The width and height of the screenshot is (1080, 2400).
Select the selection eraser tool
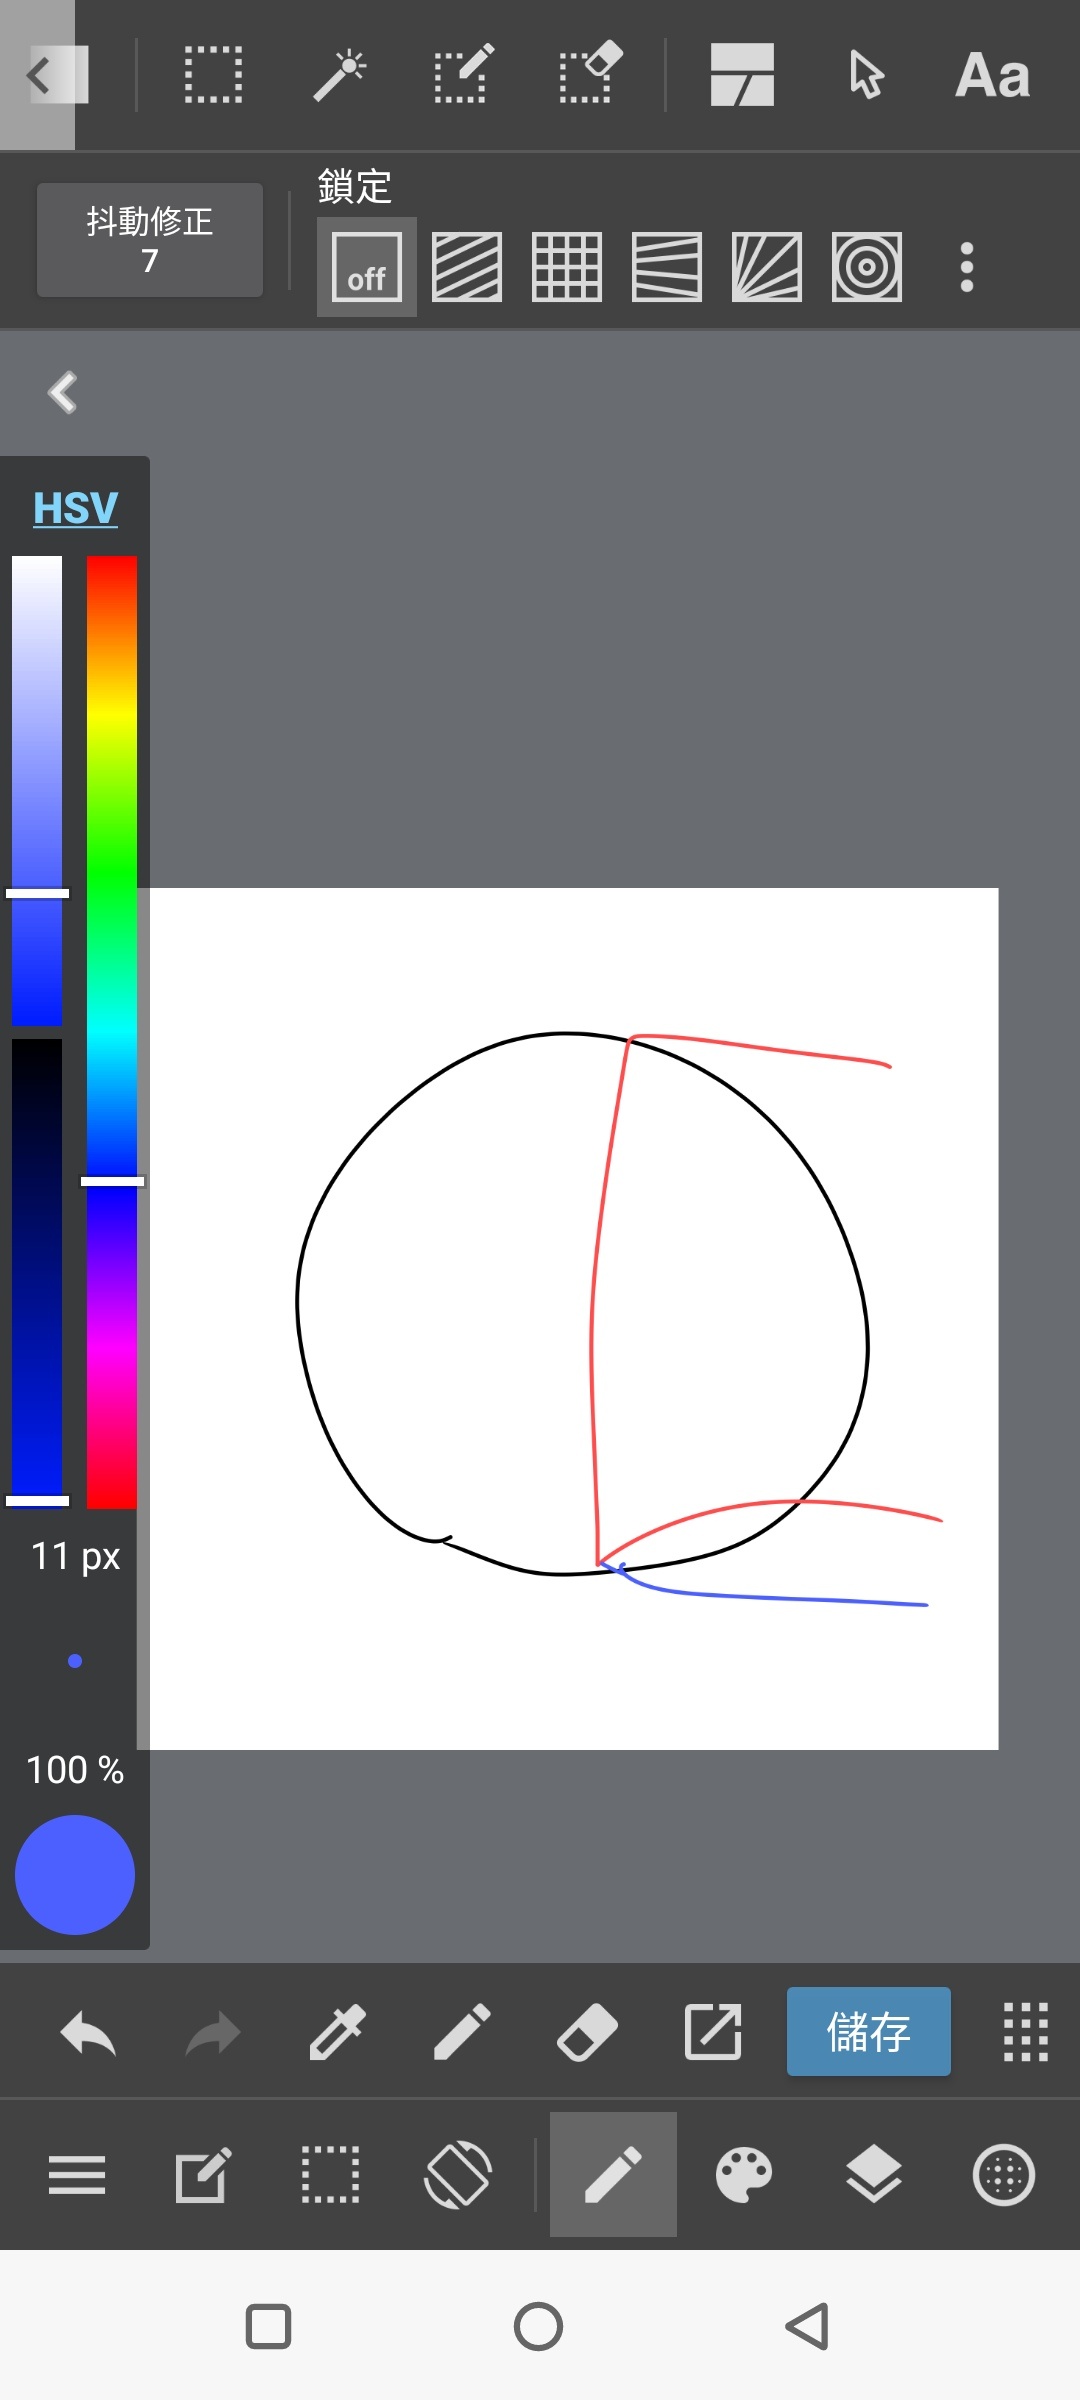coord(590,73)
